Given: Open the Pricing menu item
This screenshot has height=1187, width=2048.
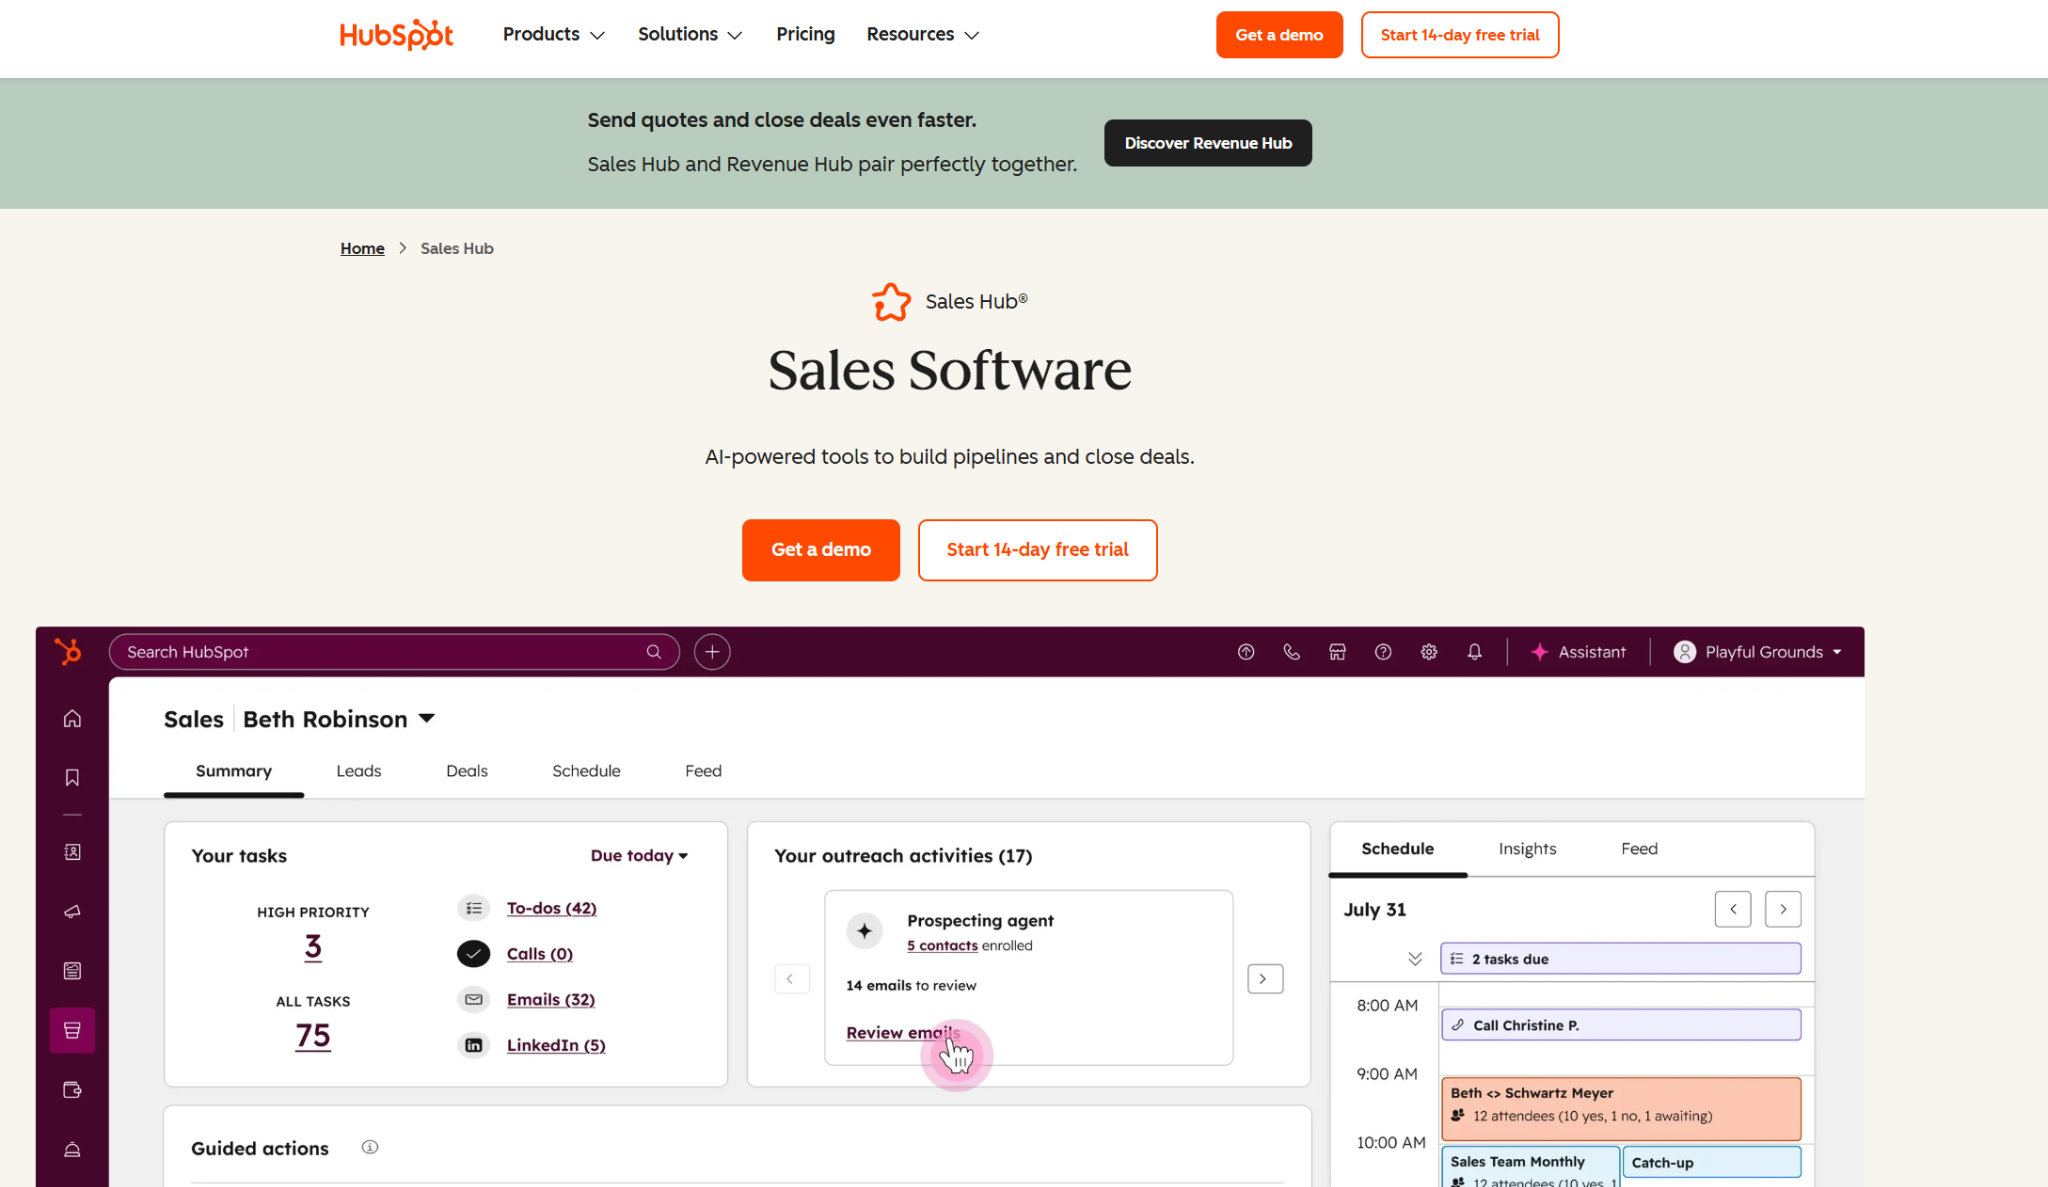Looking at the screenshot, I should pos(805,35).
